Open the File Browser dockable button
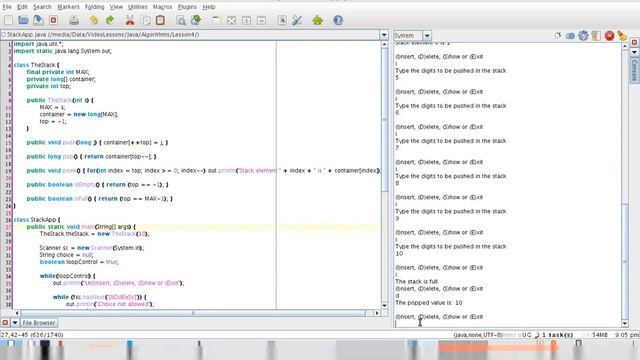This screenshot has width=640, height=360. [39, 322]
